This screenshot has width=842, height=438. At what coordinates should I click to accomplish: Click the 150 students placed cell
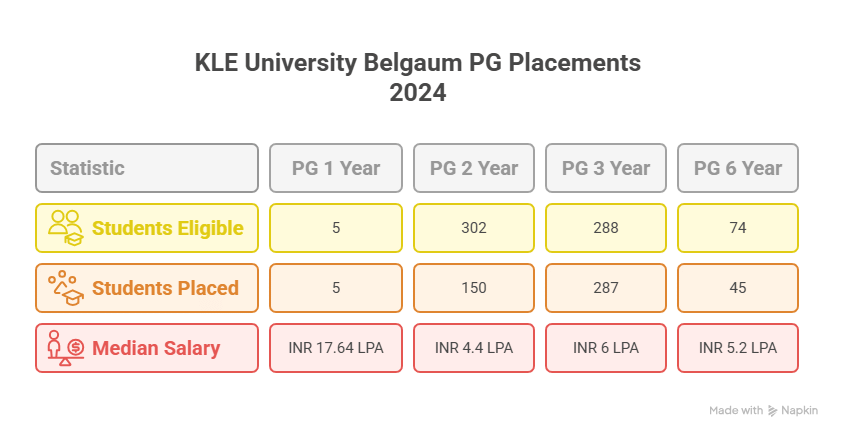click(474, 288)
